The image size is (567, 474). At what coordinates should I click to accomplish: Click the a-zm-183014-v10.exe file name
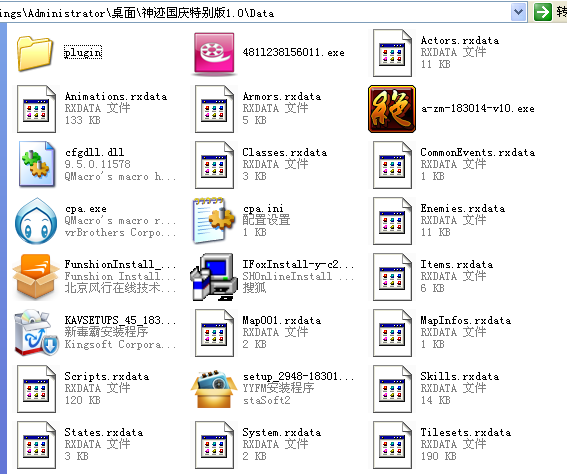coord(478,108)
